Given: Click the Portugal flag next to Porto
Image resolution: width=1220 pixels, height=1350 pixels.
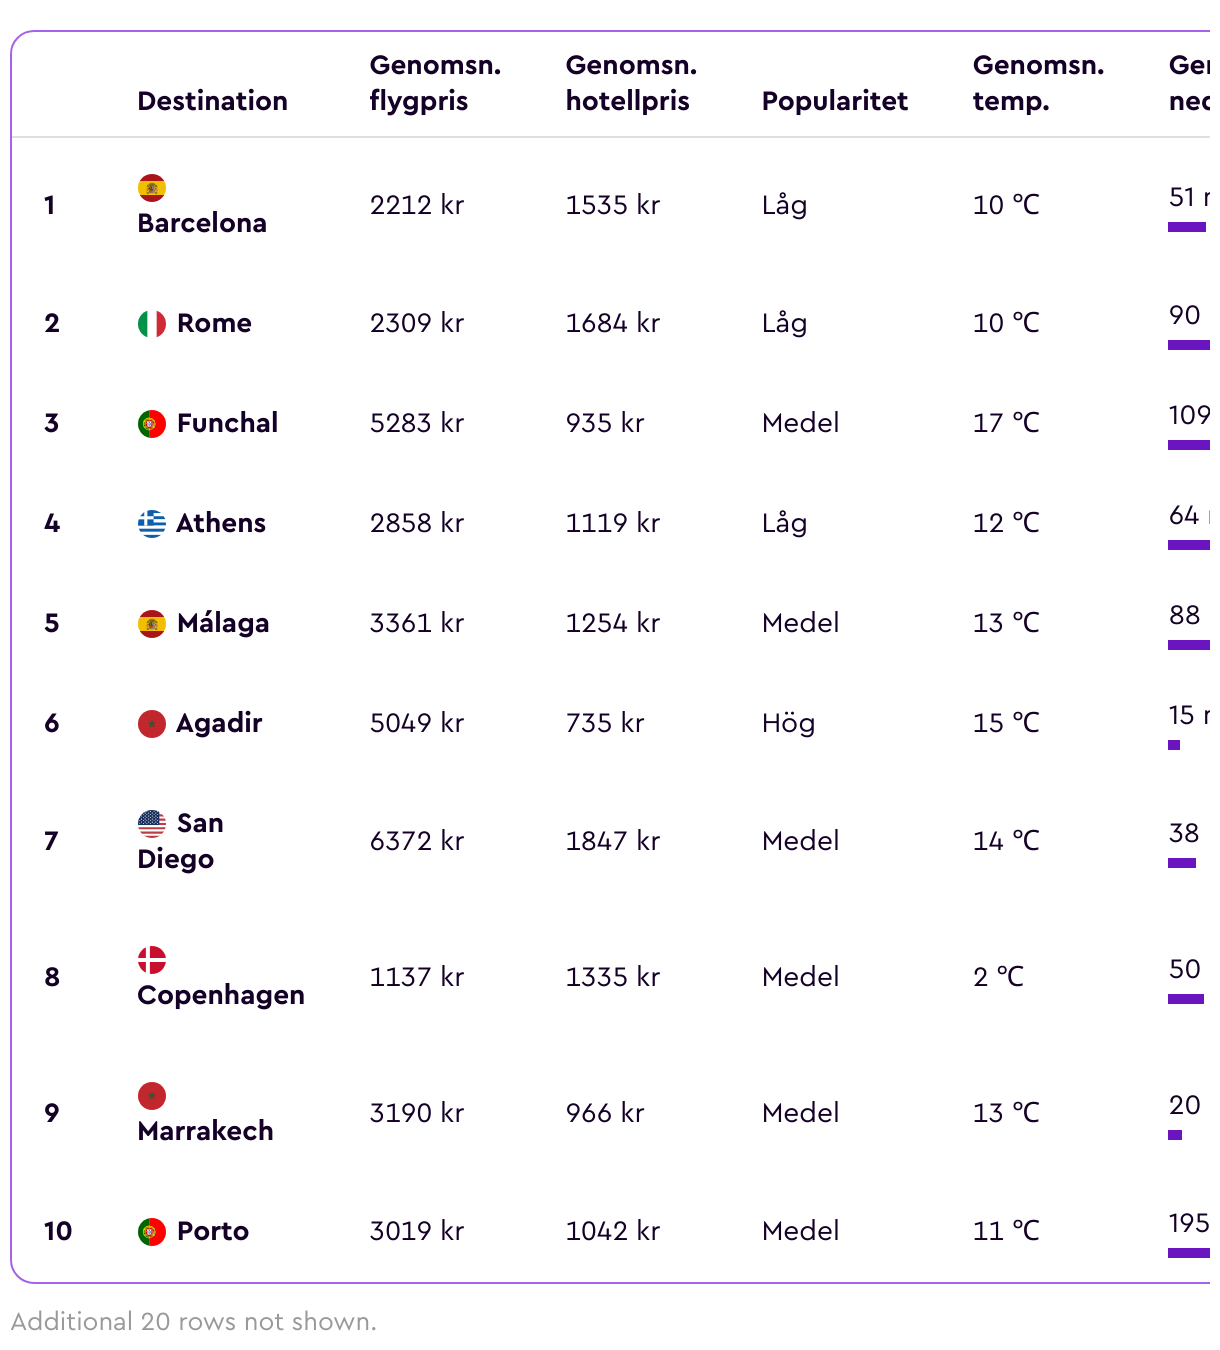Looking at the screenshot, I should tap(152, 1232).
